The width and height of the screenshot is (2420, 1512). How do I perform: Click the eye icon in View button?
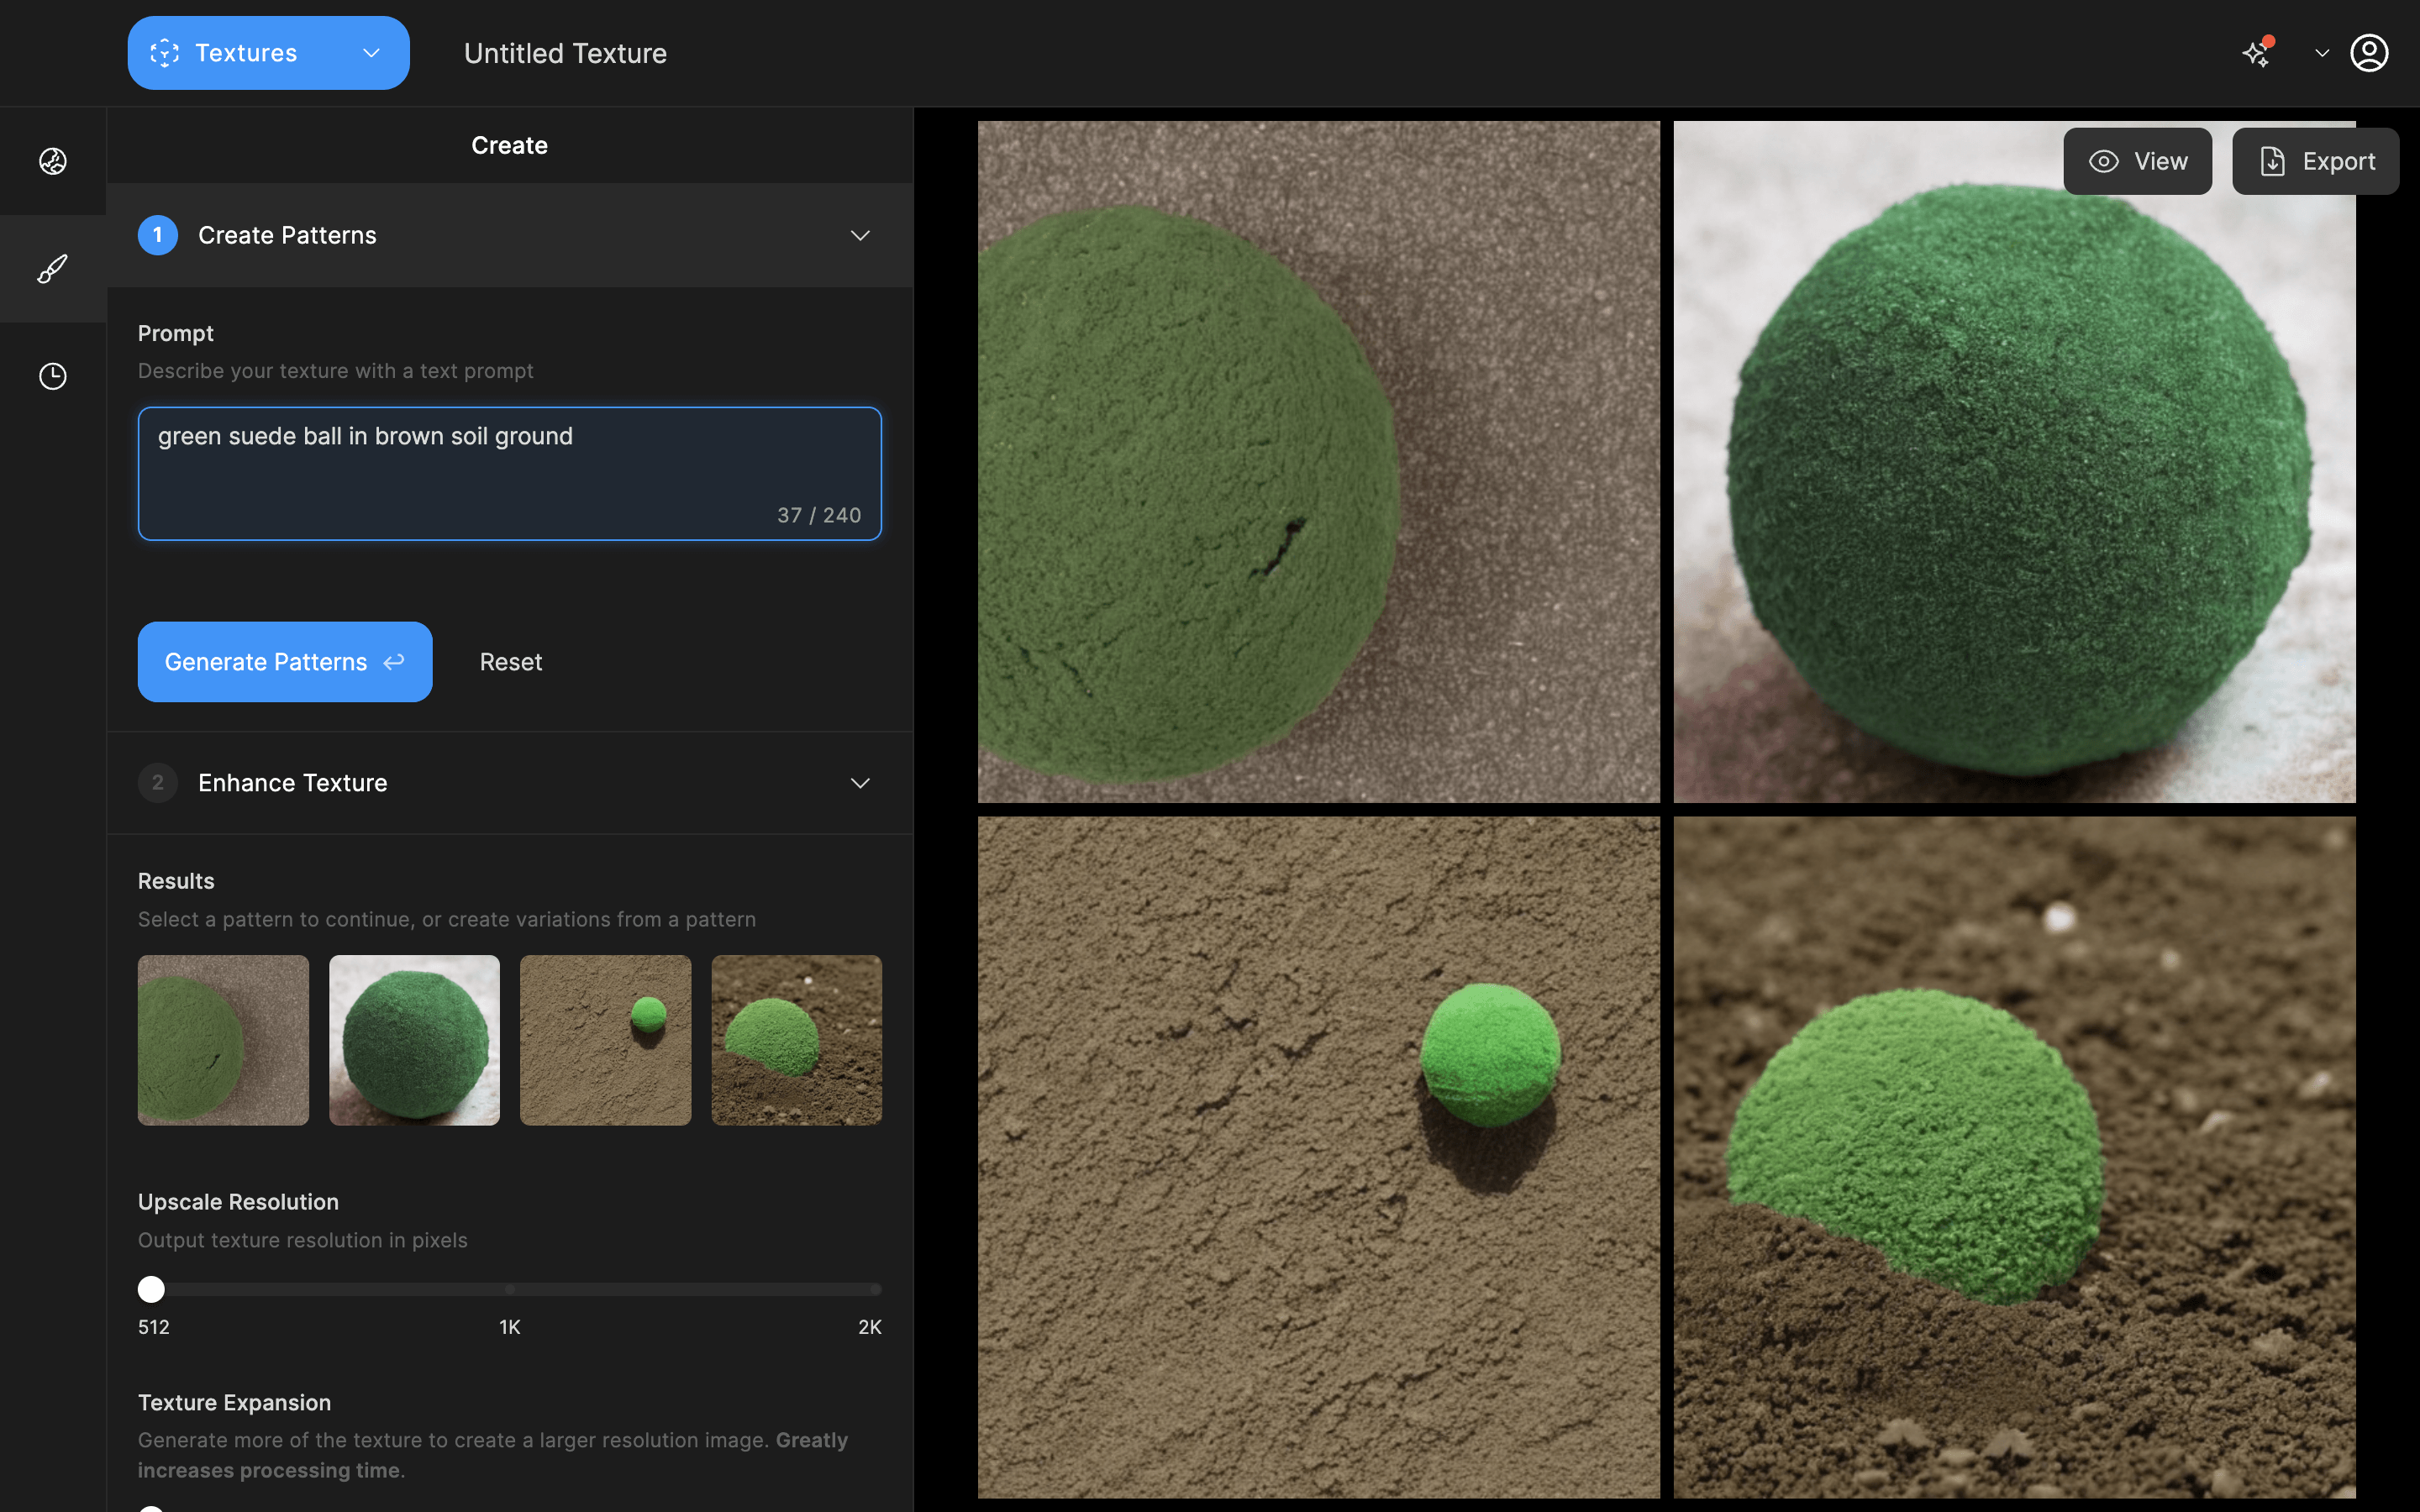(2104, 161)
